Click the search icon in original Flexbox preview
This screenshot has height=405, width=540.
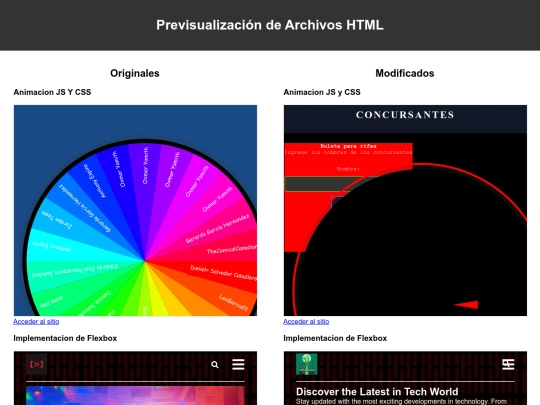(x=215, y=365)
